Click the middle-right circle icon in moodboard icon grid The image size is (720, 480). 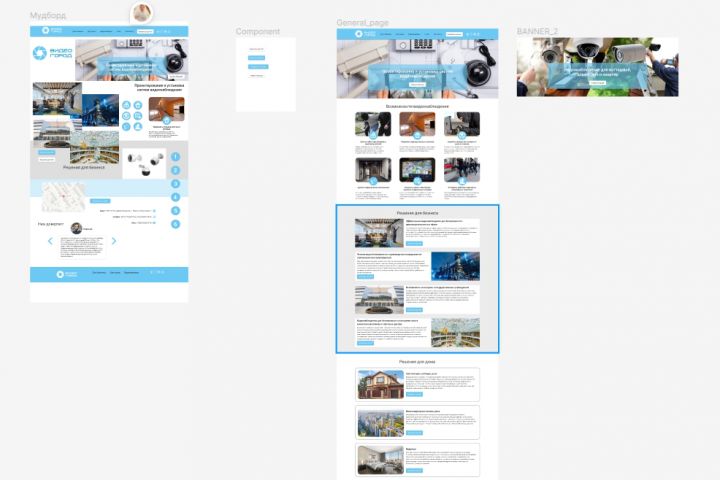(x=138, y=116)
